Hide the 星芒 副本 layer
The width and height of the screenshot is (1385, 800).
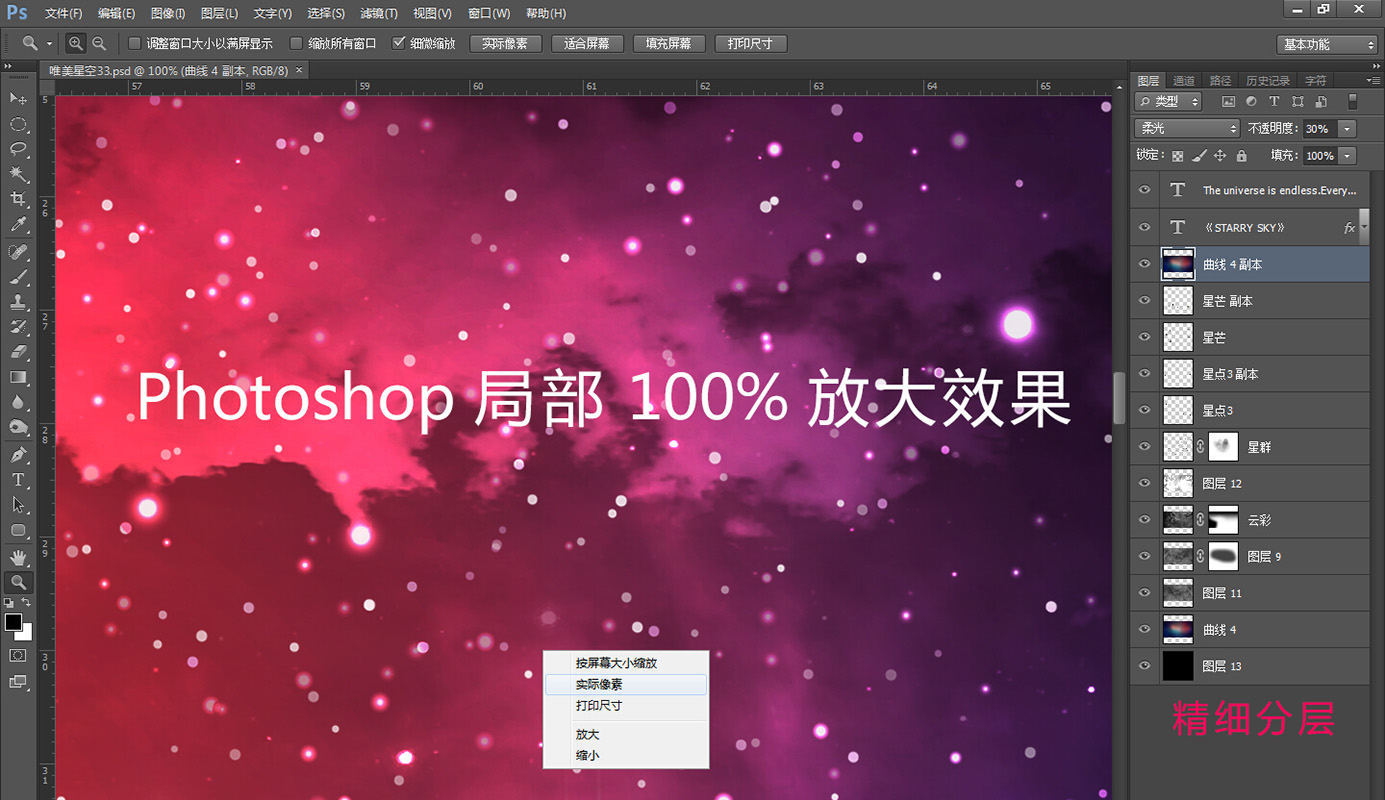click(1146, 301)
